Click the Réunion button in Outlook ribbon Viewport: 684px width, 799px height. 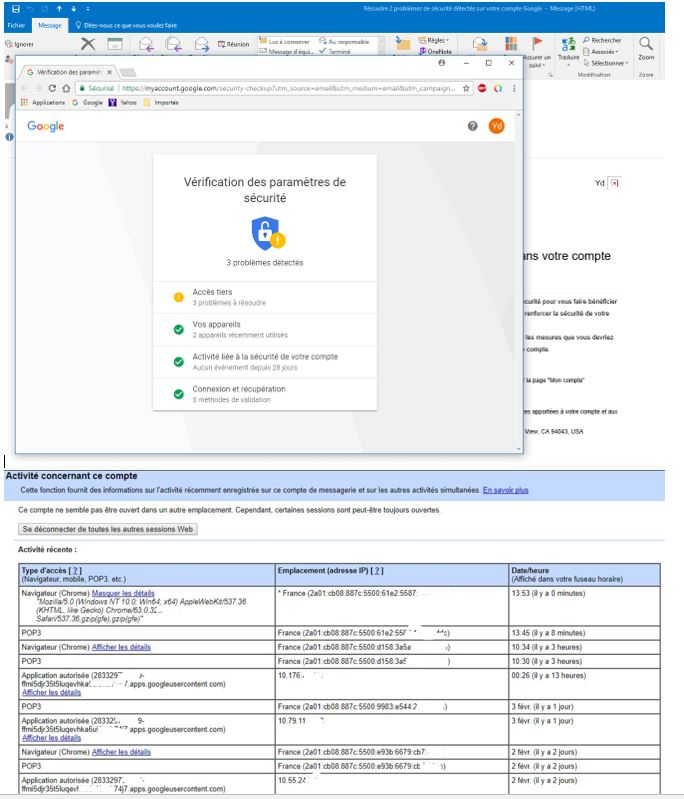pyautogui.click(x=233, y=44)
